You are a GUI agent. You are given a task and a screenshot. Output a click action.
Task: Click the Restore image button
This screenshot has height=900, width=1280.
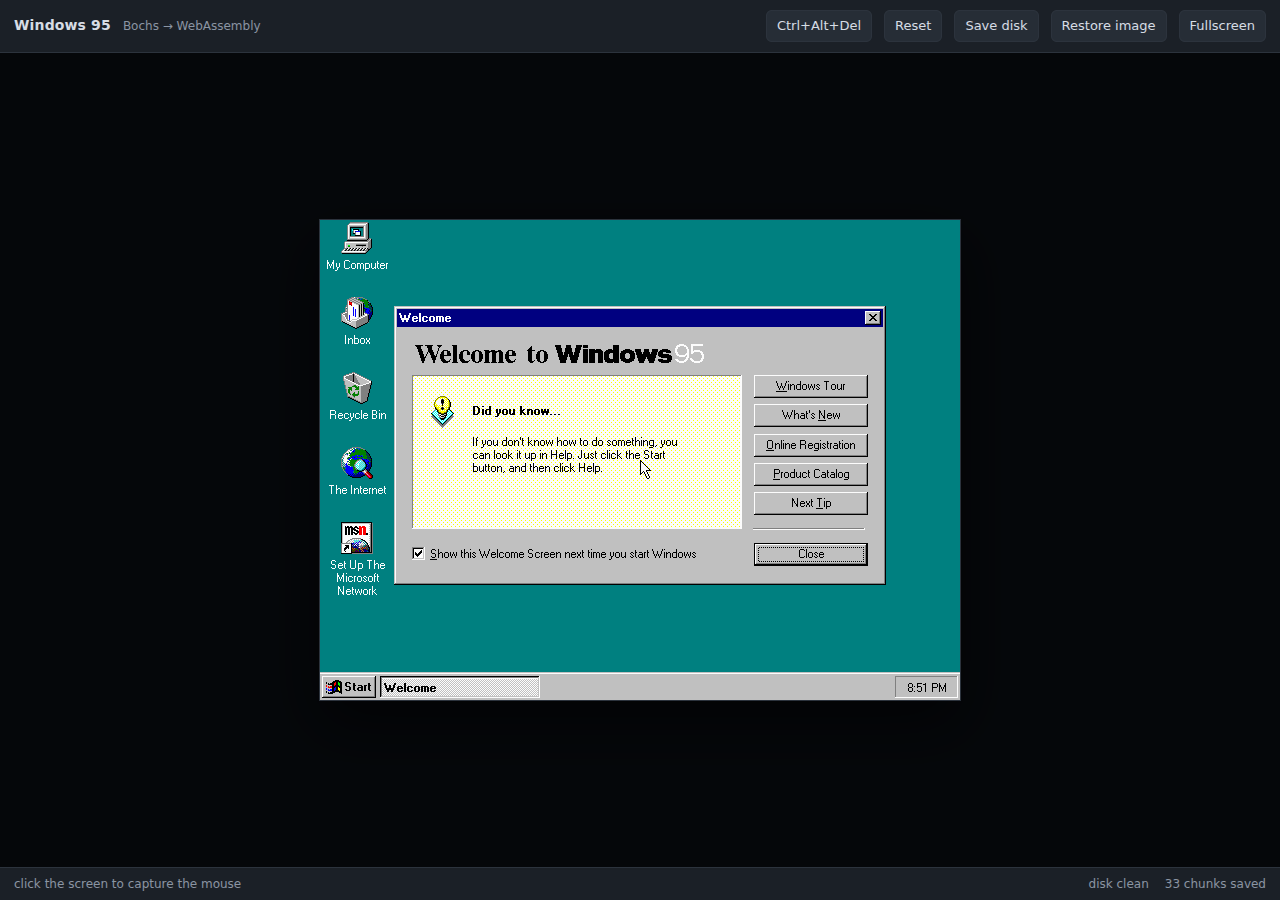tap(1108, 26)
